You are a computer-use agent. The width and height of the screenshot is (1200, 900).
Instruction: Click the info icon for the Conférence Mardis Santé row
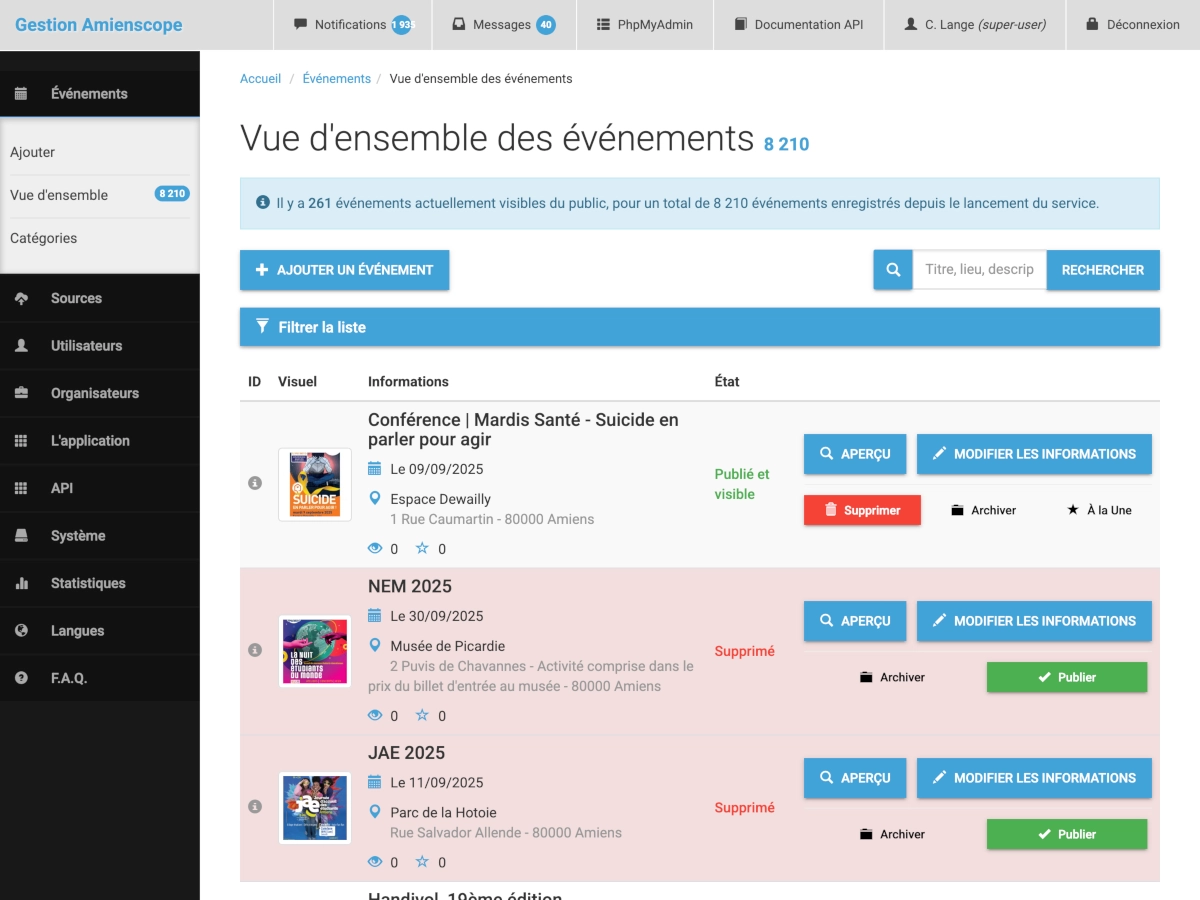pos(254,483)
